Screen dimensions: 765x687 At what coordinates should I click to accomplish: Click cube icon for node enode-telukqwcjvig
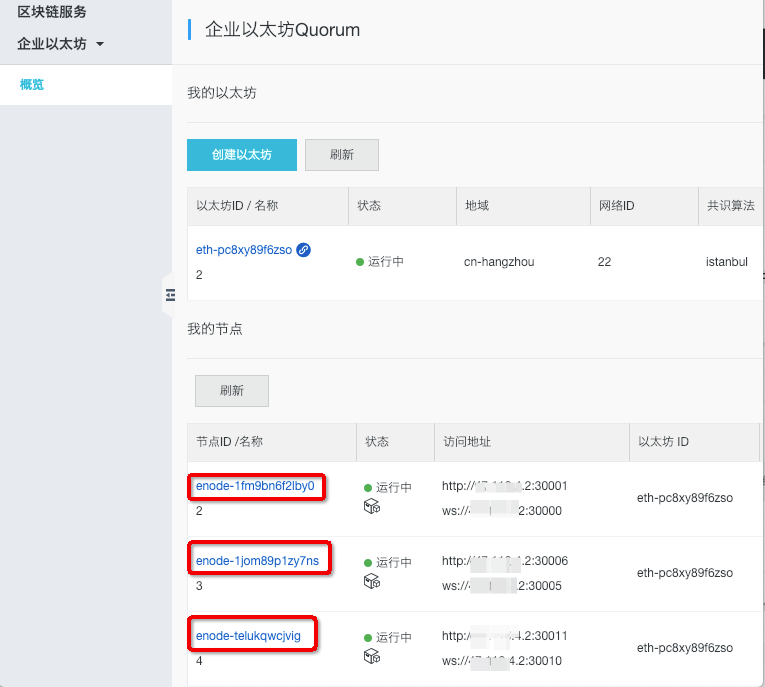(x=372, y=656)
